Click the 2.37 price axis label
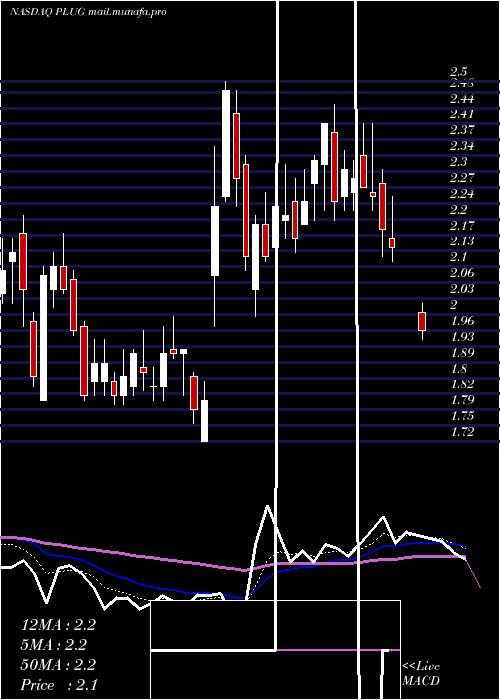This screenshot has width=500, height=700. pyautogui.click(x=462, y=130)
